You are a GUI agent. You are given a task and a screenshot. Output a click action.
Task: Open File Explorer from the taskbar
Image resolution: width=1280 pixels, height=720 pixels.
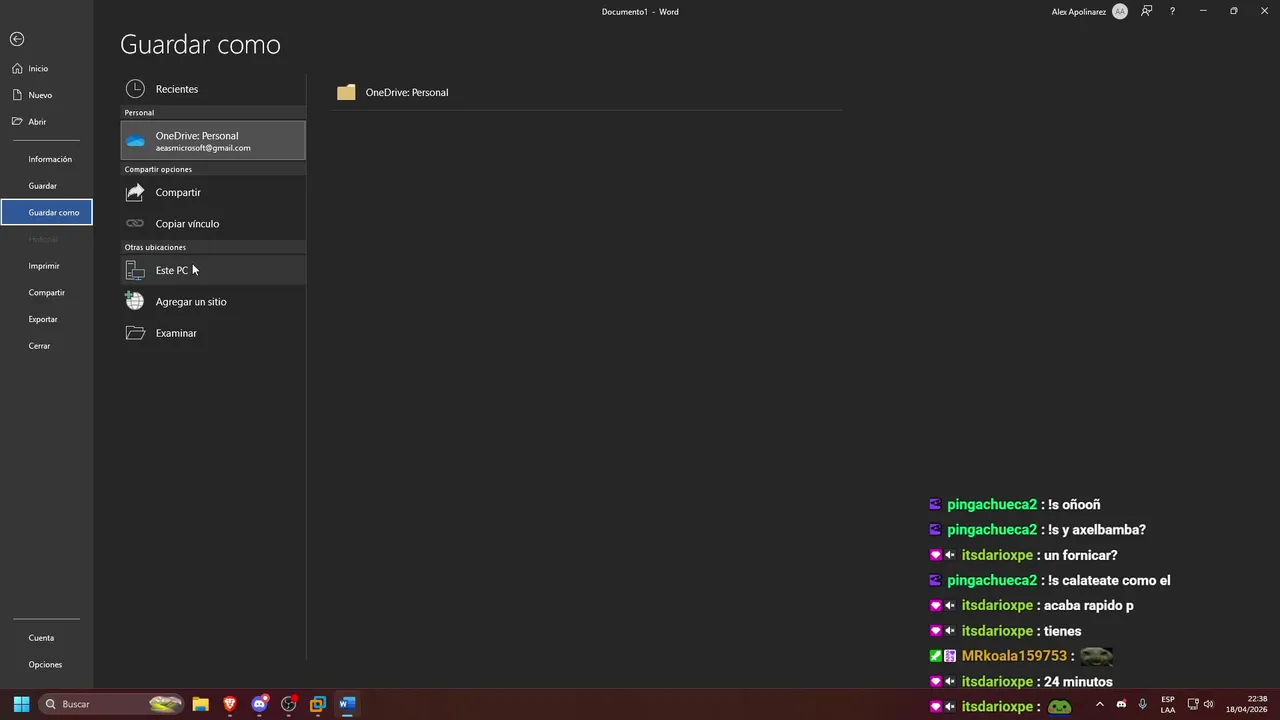point(200,704)
